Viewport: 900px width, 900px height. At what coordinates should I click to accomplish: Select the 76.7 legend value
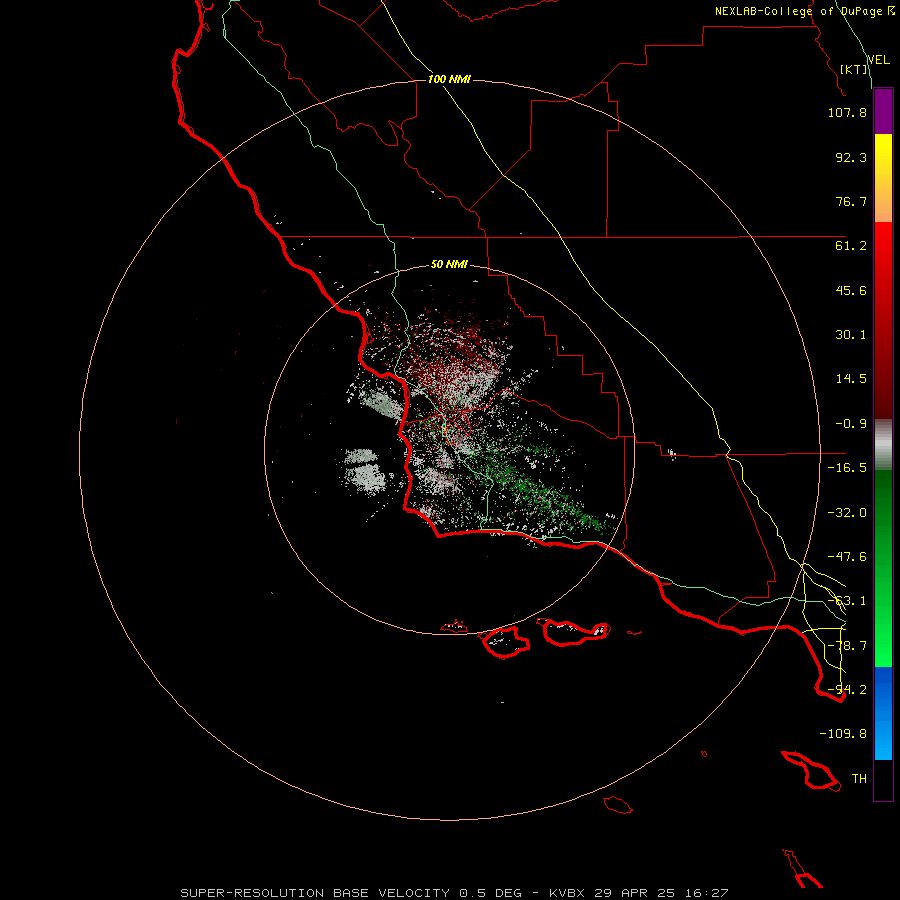click(851, 201)
